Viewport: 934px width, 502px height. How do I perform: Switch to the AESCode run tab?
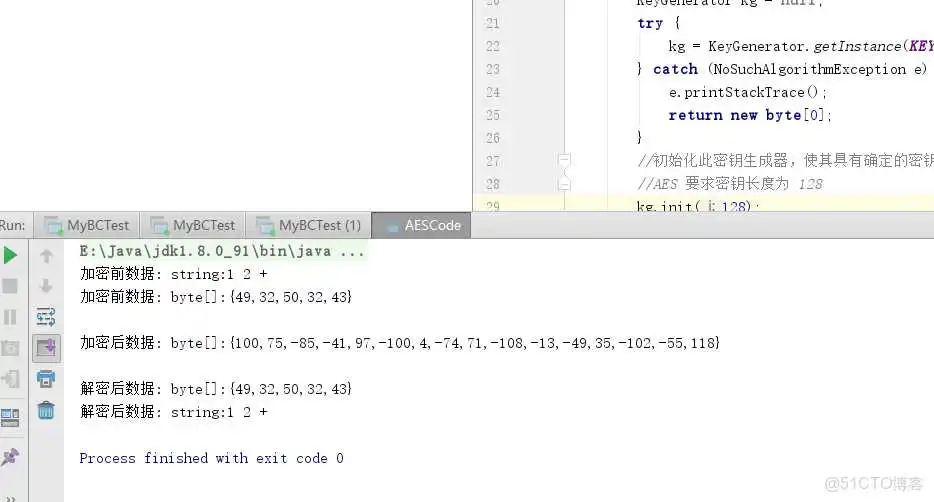(421, 225)
